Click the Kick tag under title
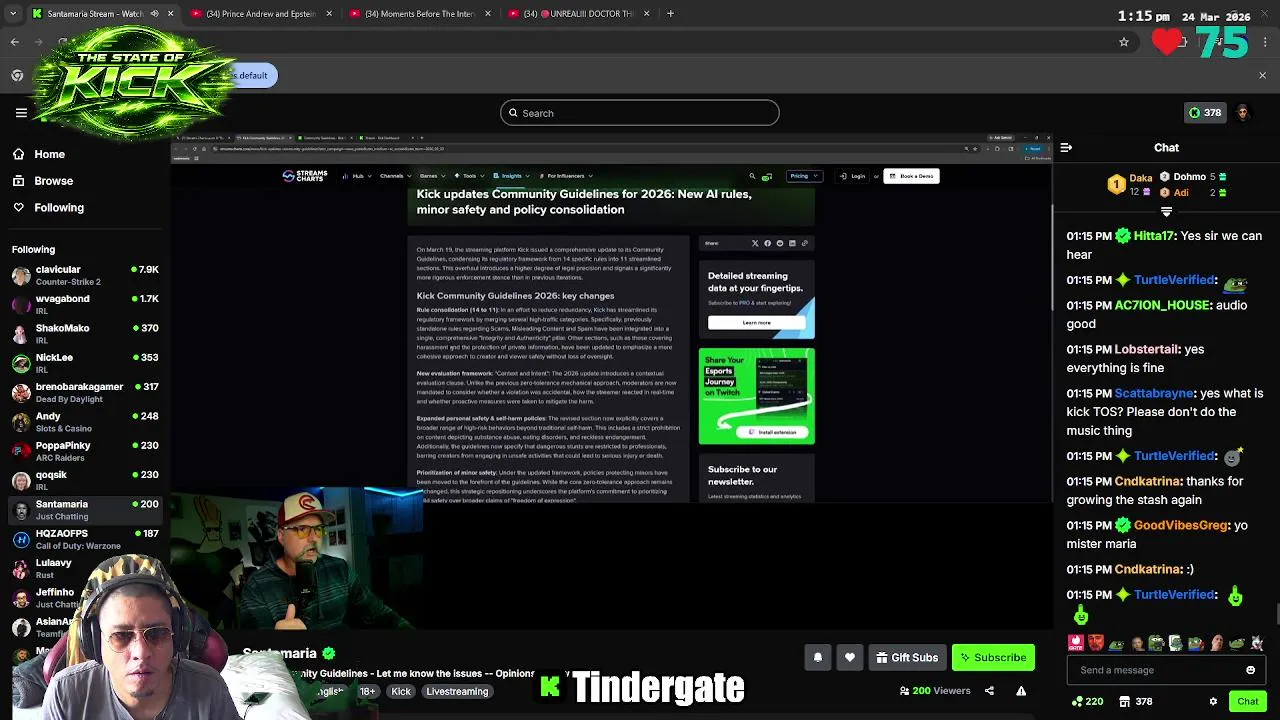Viewport: 1280px width, 720px height. pyautogui.click(x=401, y=691)
